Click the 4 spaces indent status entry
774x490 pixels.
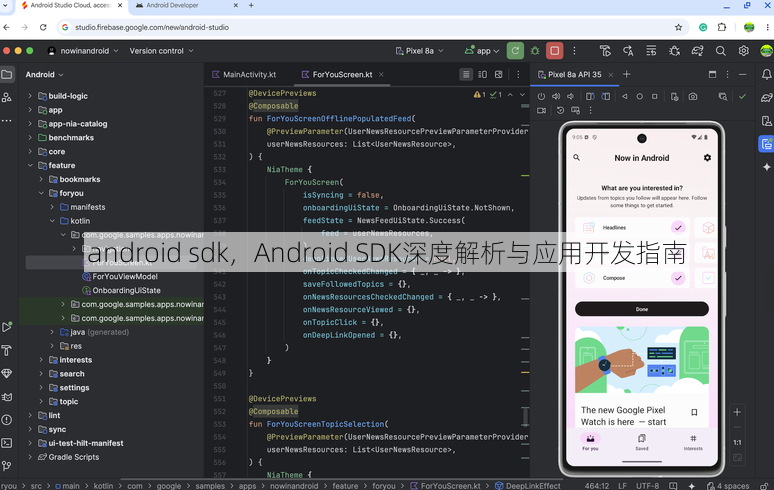(728, 486)
